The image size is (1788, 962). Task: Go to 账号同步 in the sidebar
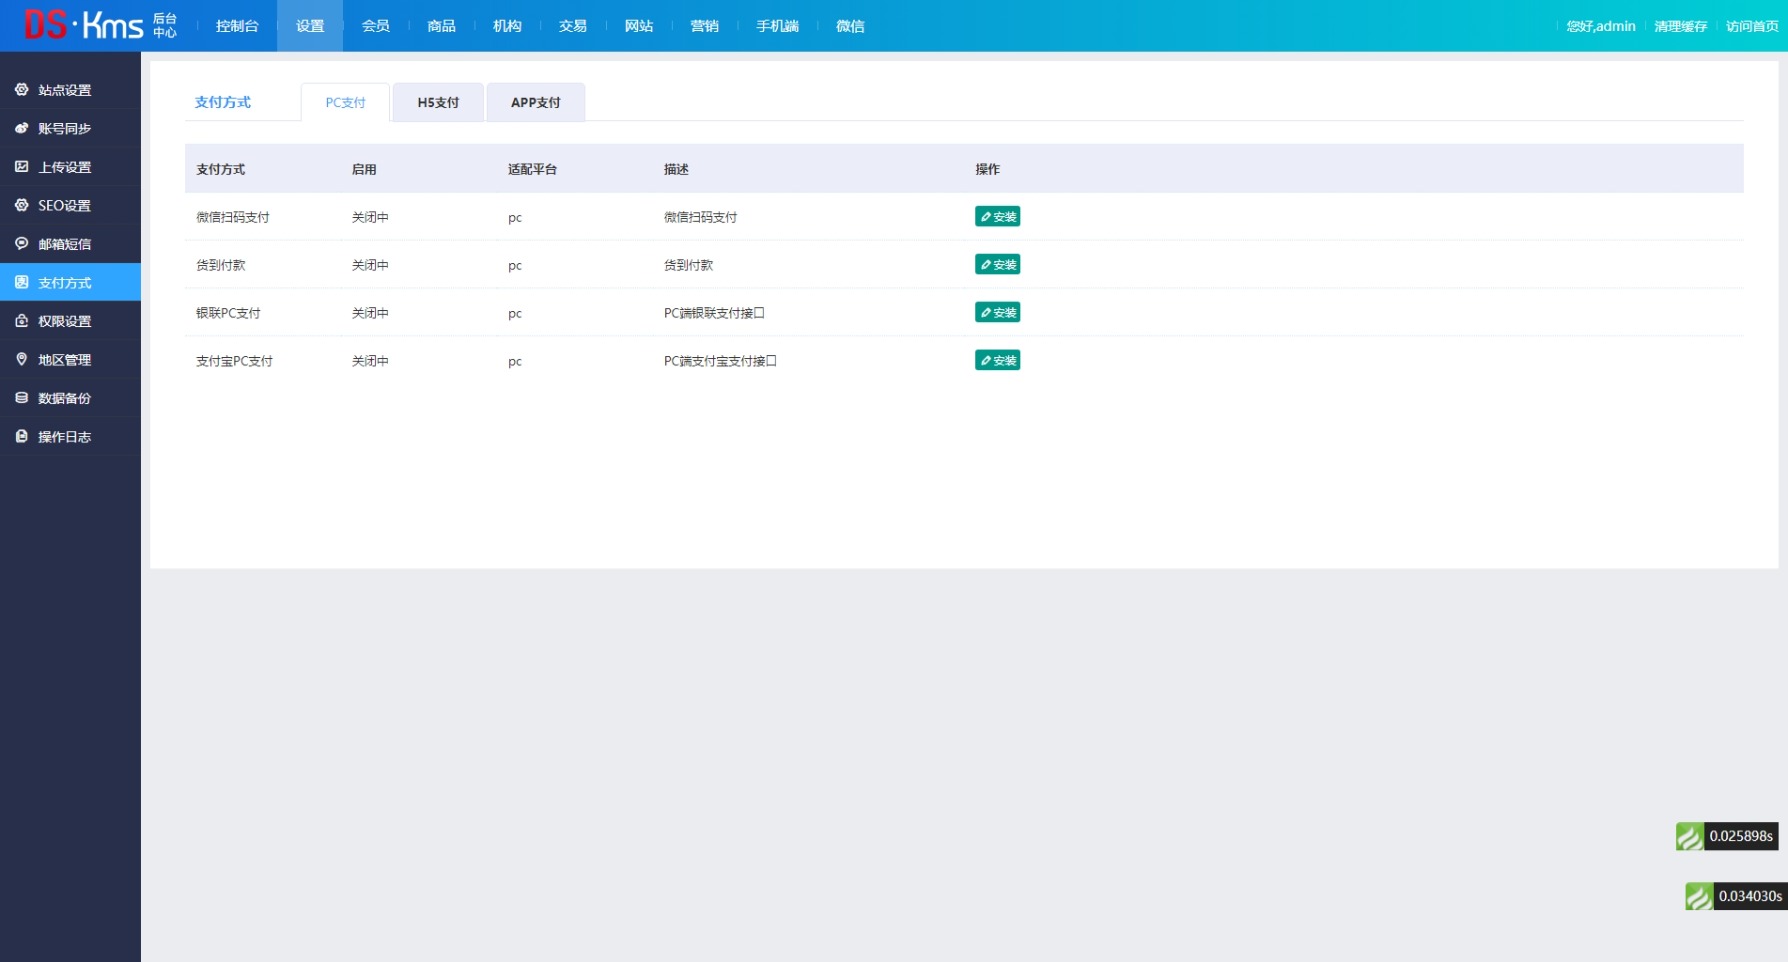click(x=70, y=128)
